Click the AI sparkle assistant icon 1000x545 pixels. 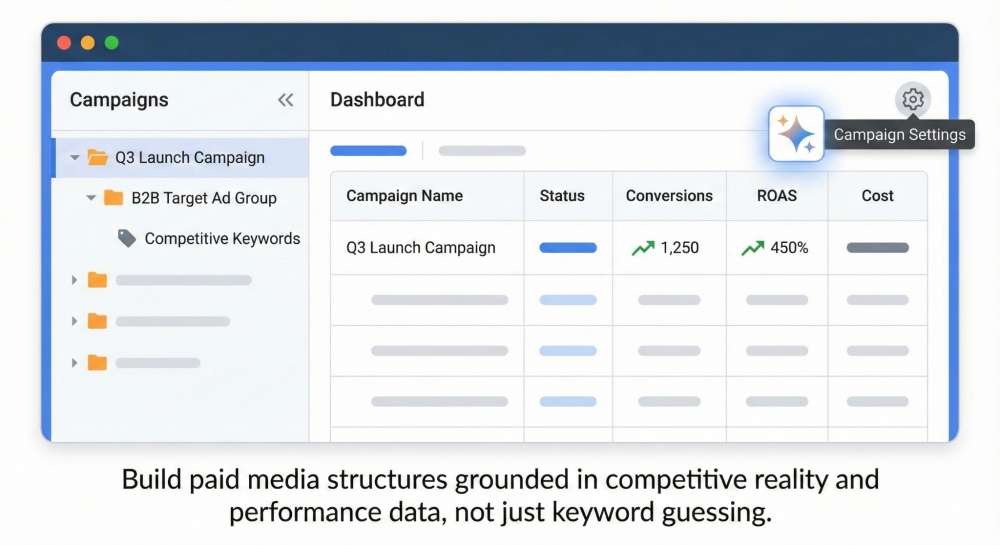click(x=796, y=134)
